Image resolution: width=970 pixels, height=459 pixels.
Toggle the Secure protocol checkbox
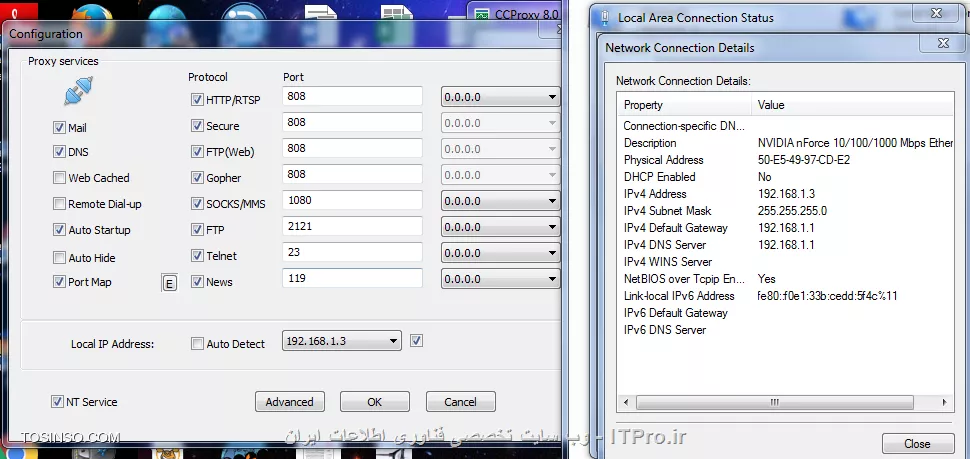[x=197, y=126]
